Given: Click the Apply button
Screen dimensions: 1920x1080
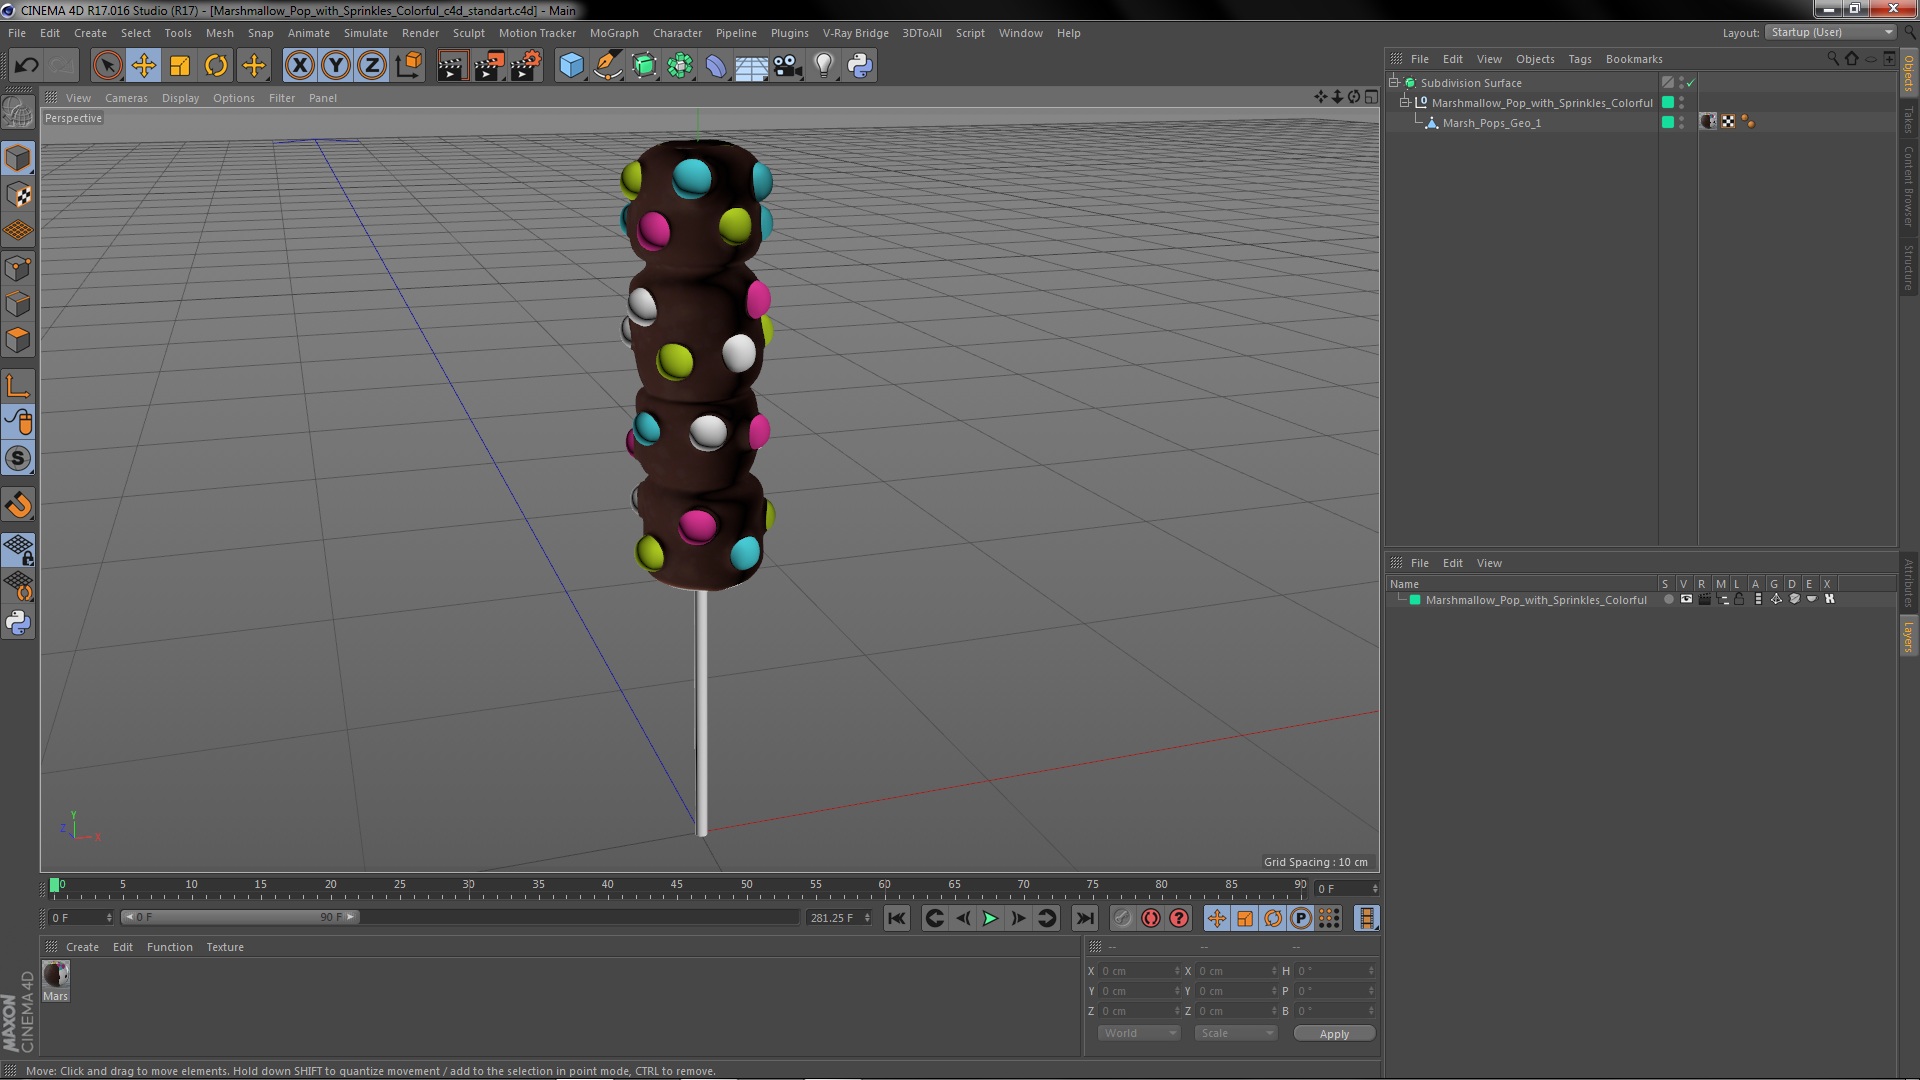Looking at the screenshot, I should (x=1334, y=1033).
